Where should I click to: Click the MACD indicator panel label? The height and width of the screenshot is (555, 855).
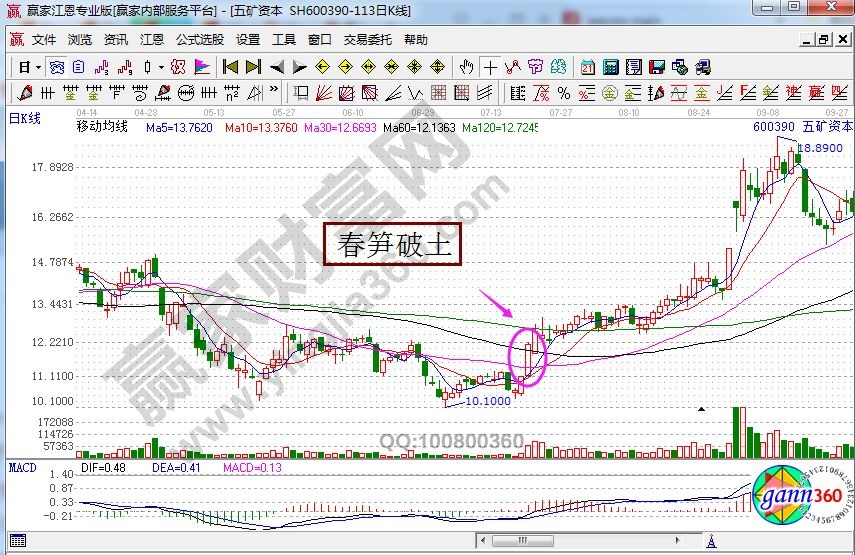(22, 468)
